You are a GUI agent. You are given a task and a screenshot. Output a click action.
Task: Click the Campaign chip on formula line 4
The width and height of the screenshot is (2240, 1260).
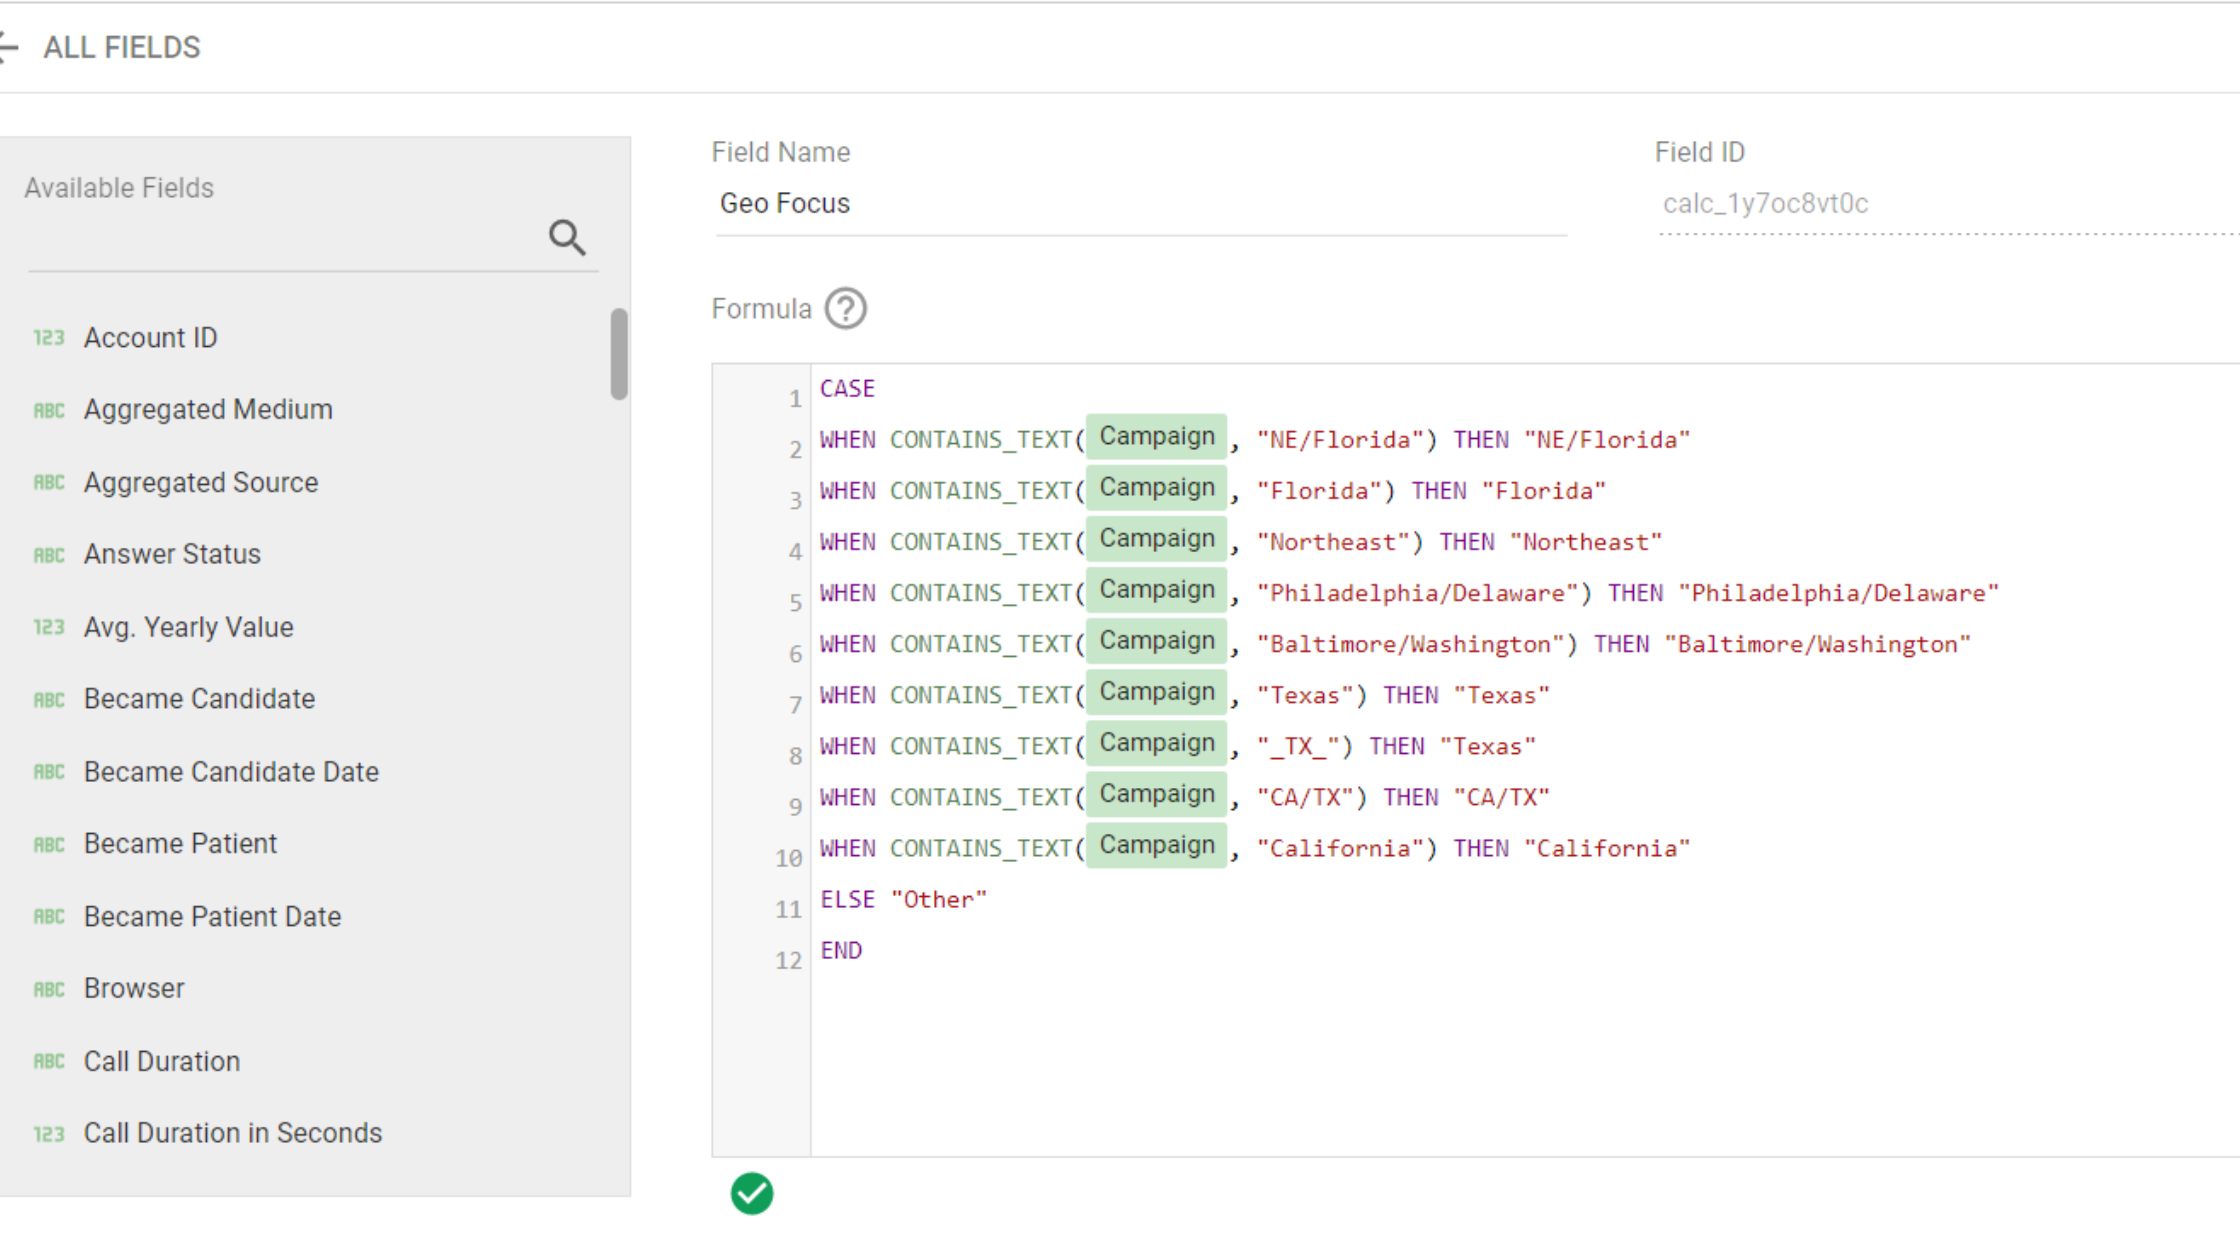click(x=1157, y=539)
